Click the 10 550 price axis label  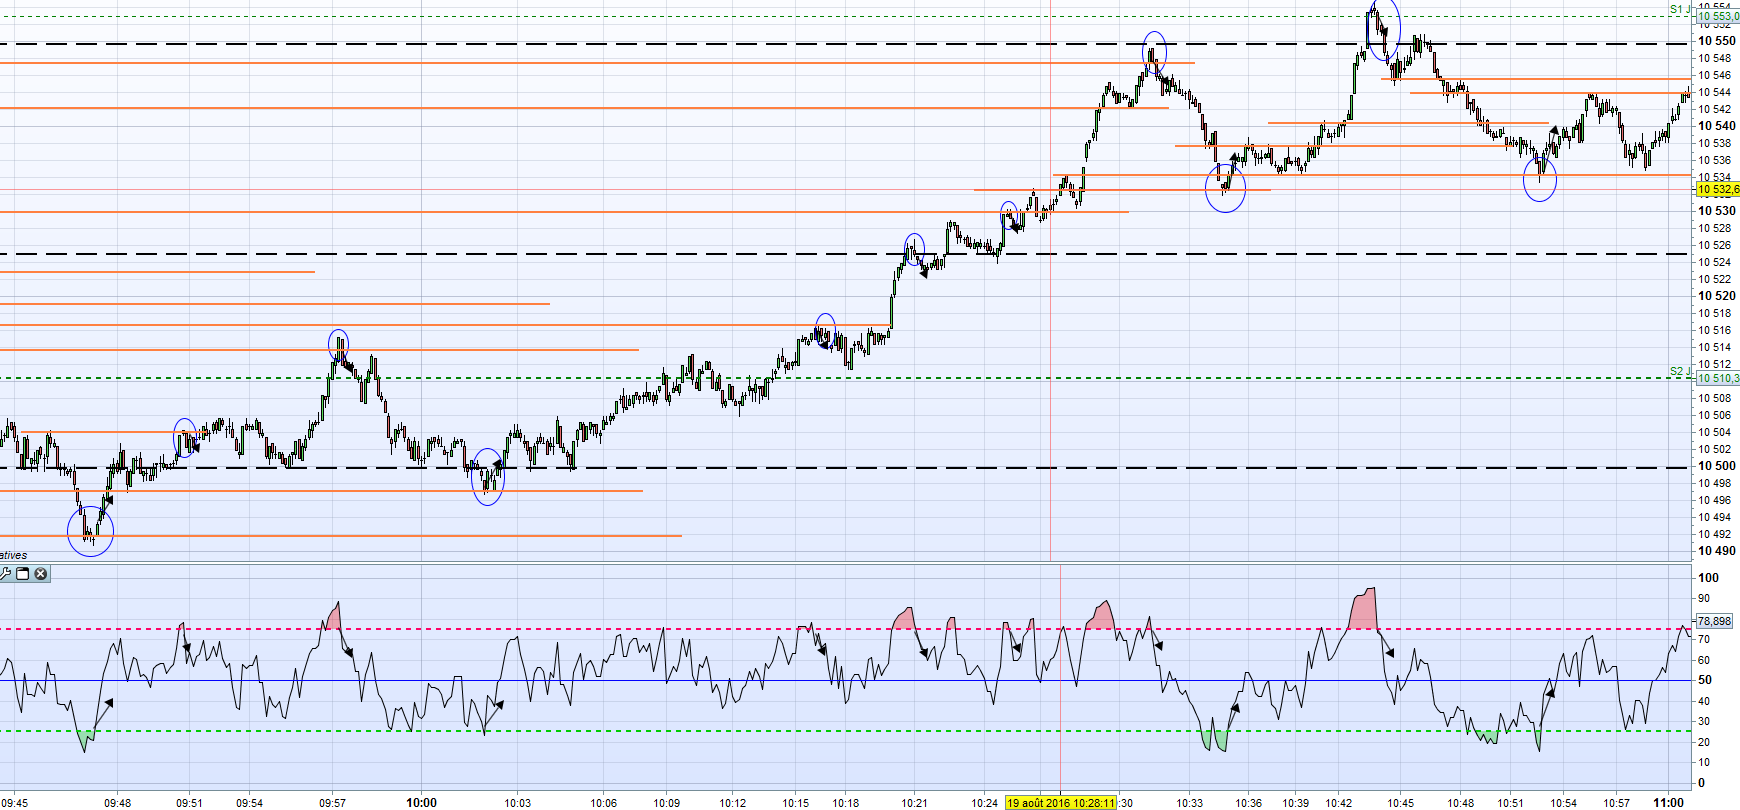point(1717,41)
